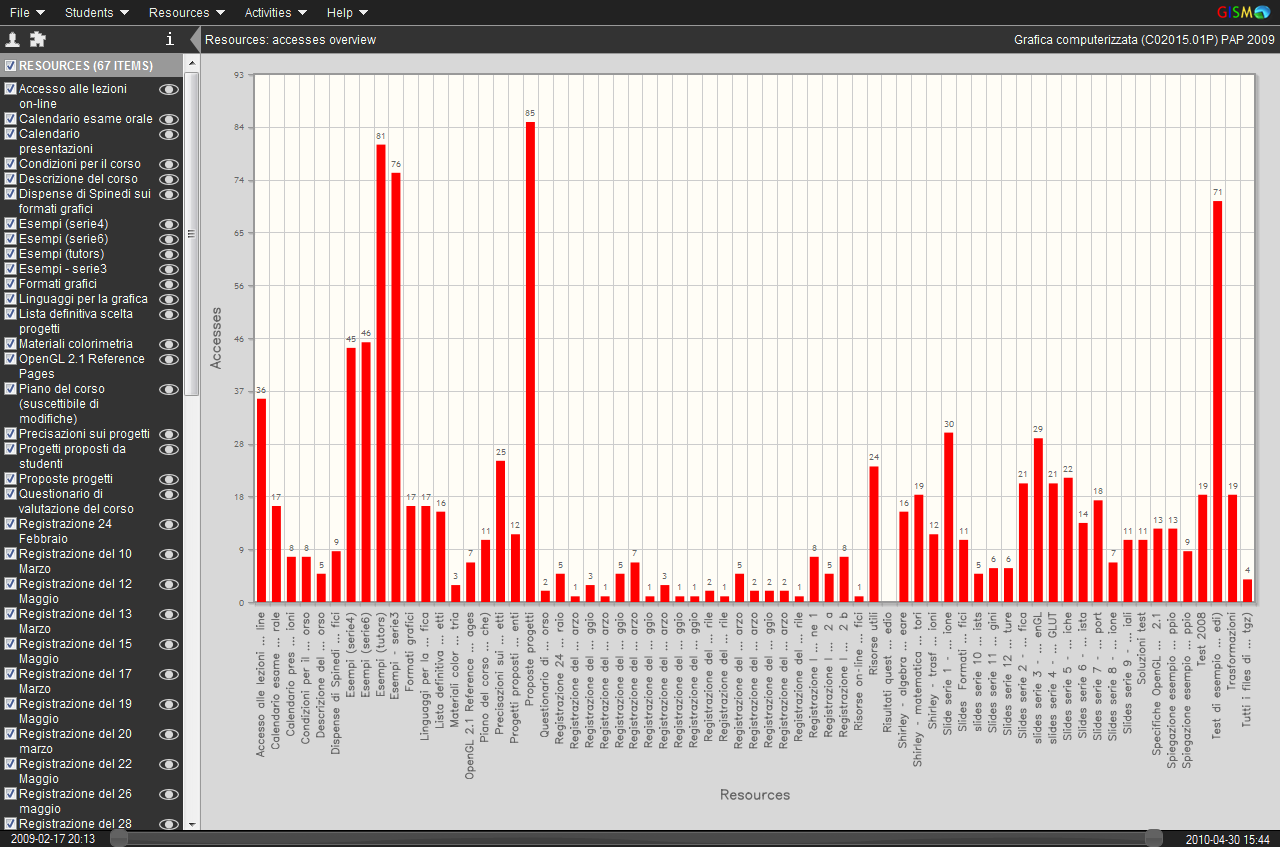Collapse the panel with the left arrow triangle

point(194,40)
